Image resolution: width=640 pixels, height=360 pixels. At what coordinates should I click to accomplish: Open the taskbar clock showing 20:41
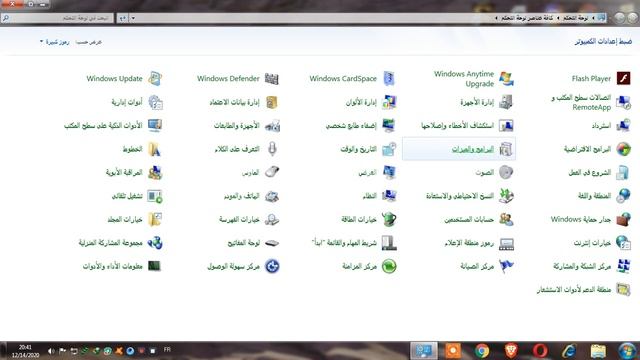tap(25, 351)
